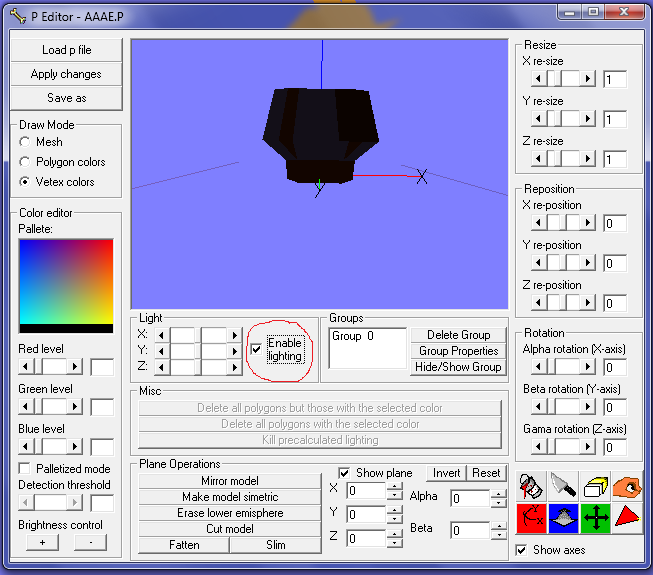653x575 pixels.
Task: Select the knife cut tool icon
Action: 563,486
